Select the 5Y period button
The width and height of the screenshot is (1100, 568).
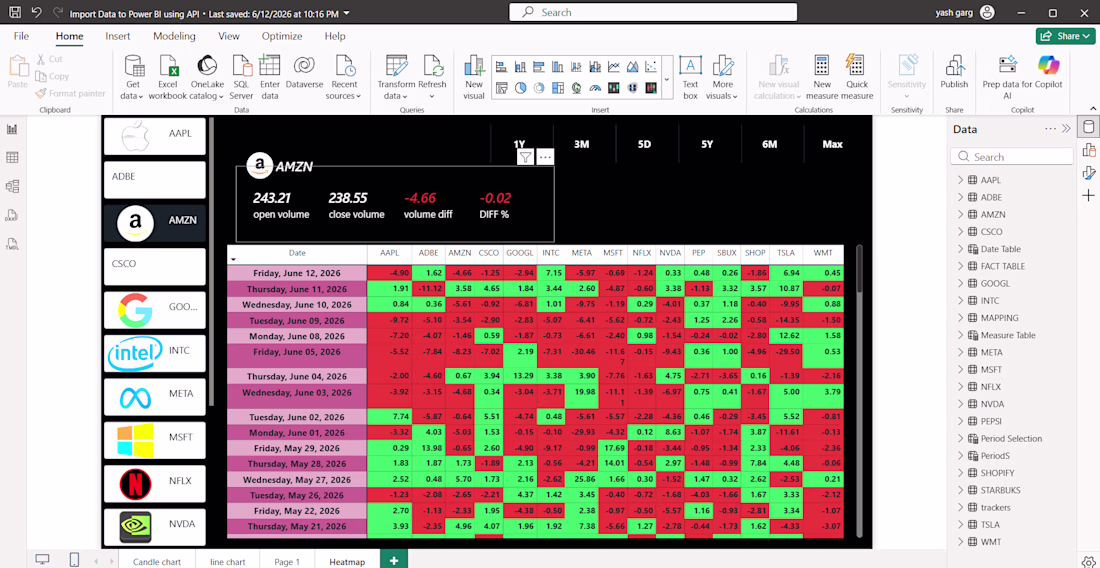(x=706, y=144)
